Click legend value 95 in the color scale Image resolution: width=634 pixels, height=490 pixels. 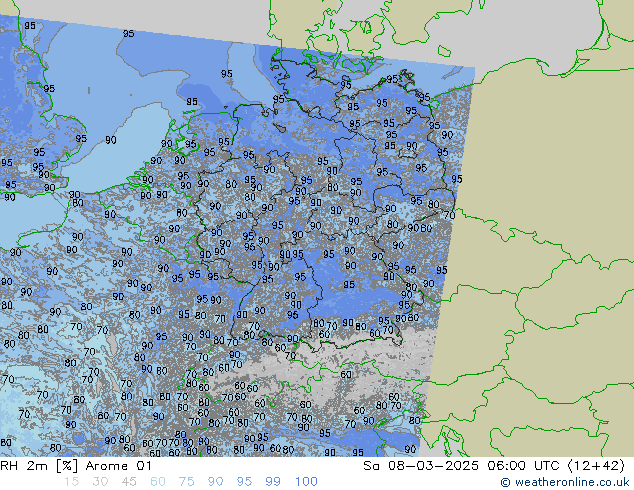click(244, 482)
